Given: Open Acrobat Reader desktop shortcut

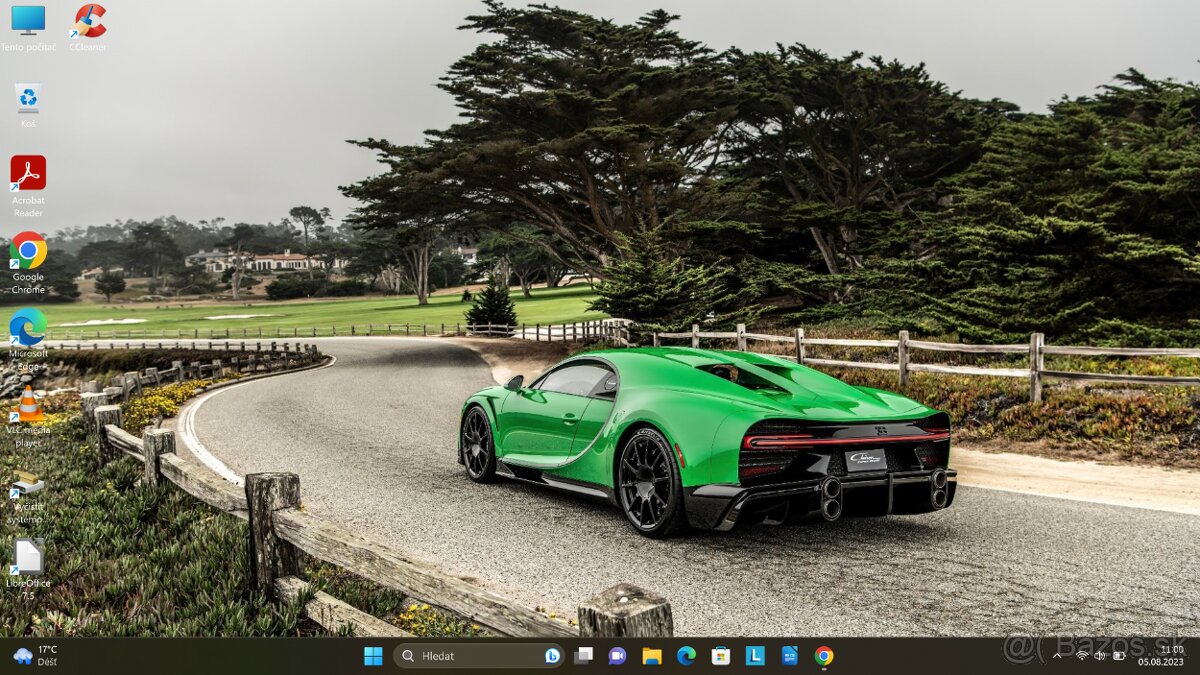Looking at the screenshot, I should point(28,174).
